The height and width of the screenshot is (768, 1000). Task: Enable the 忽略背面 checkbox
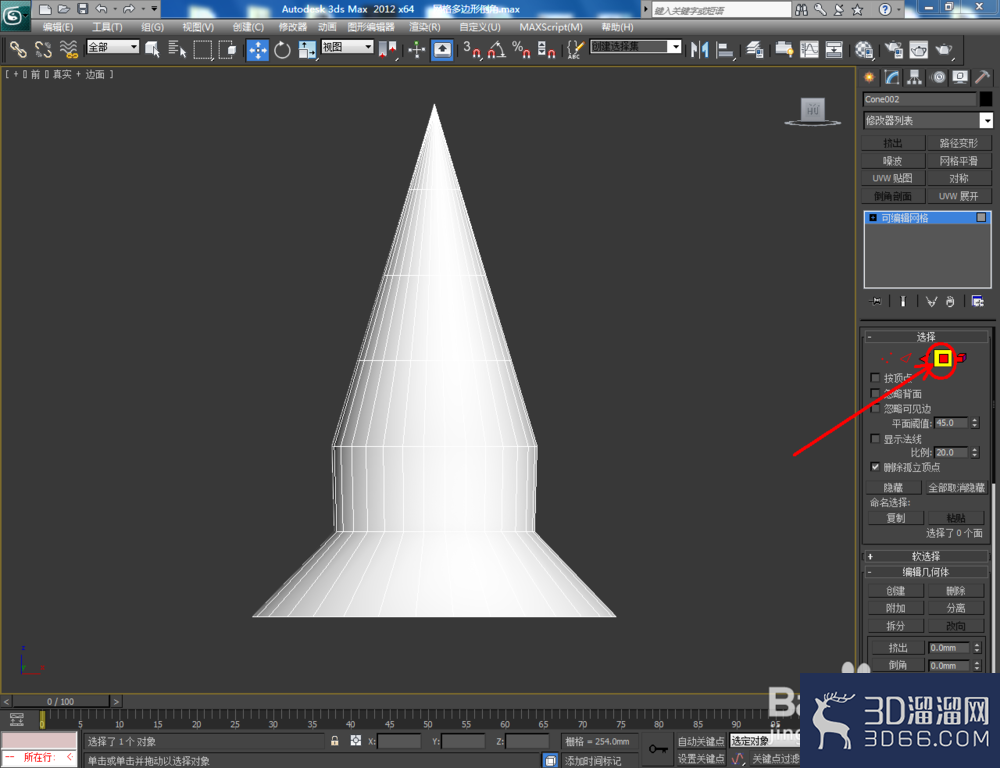point(875,393)
